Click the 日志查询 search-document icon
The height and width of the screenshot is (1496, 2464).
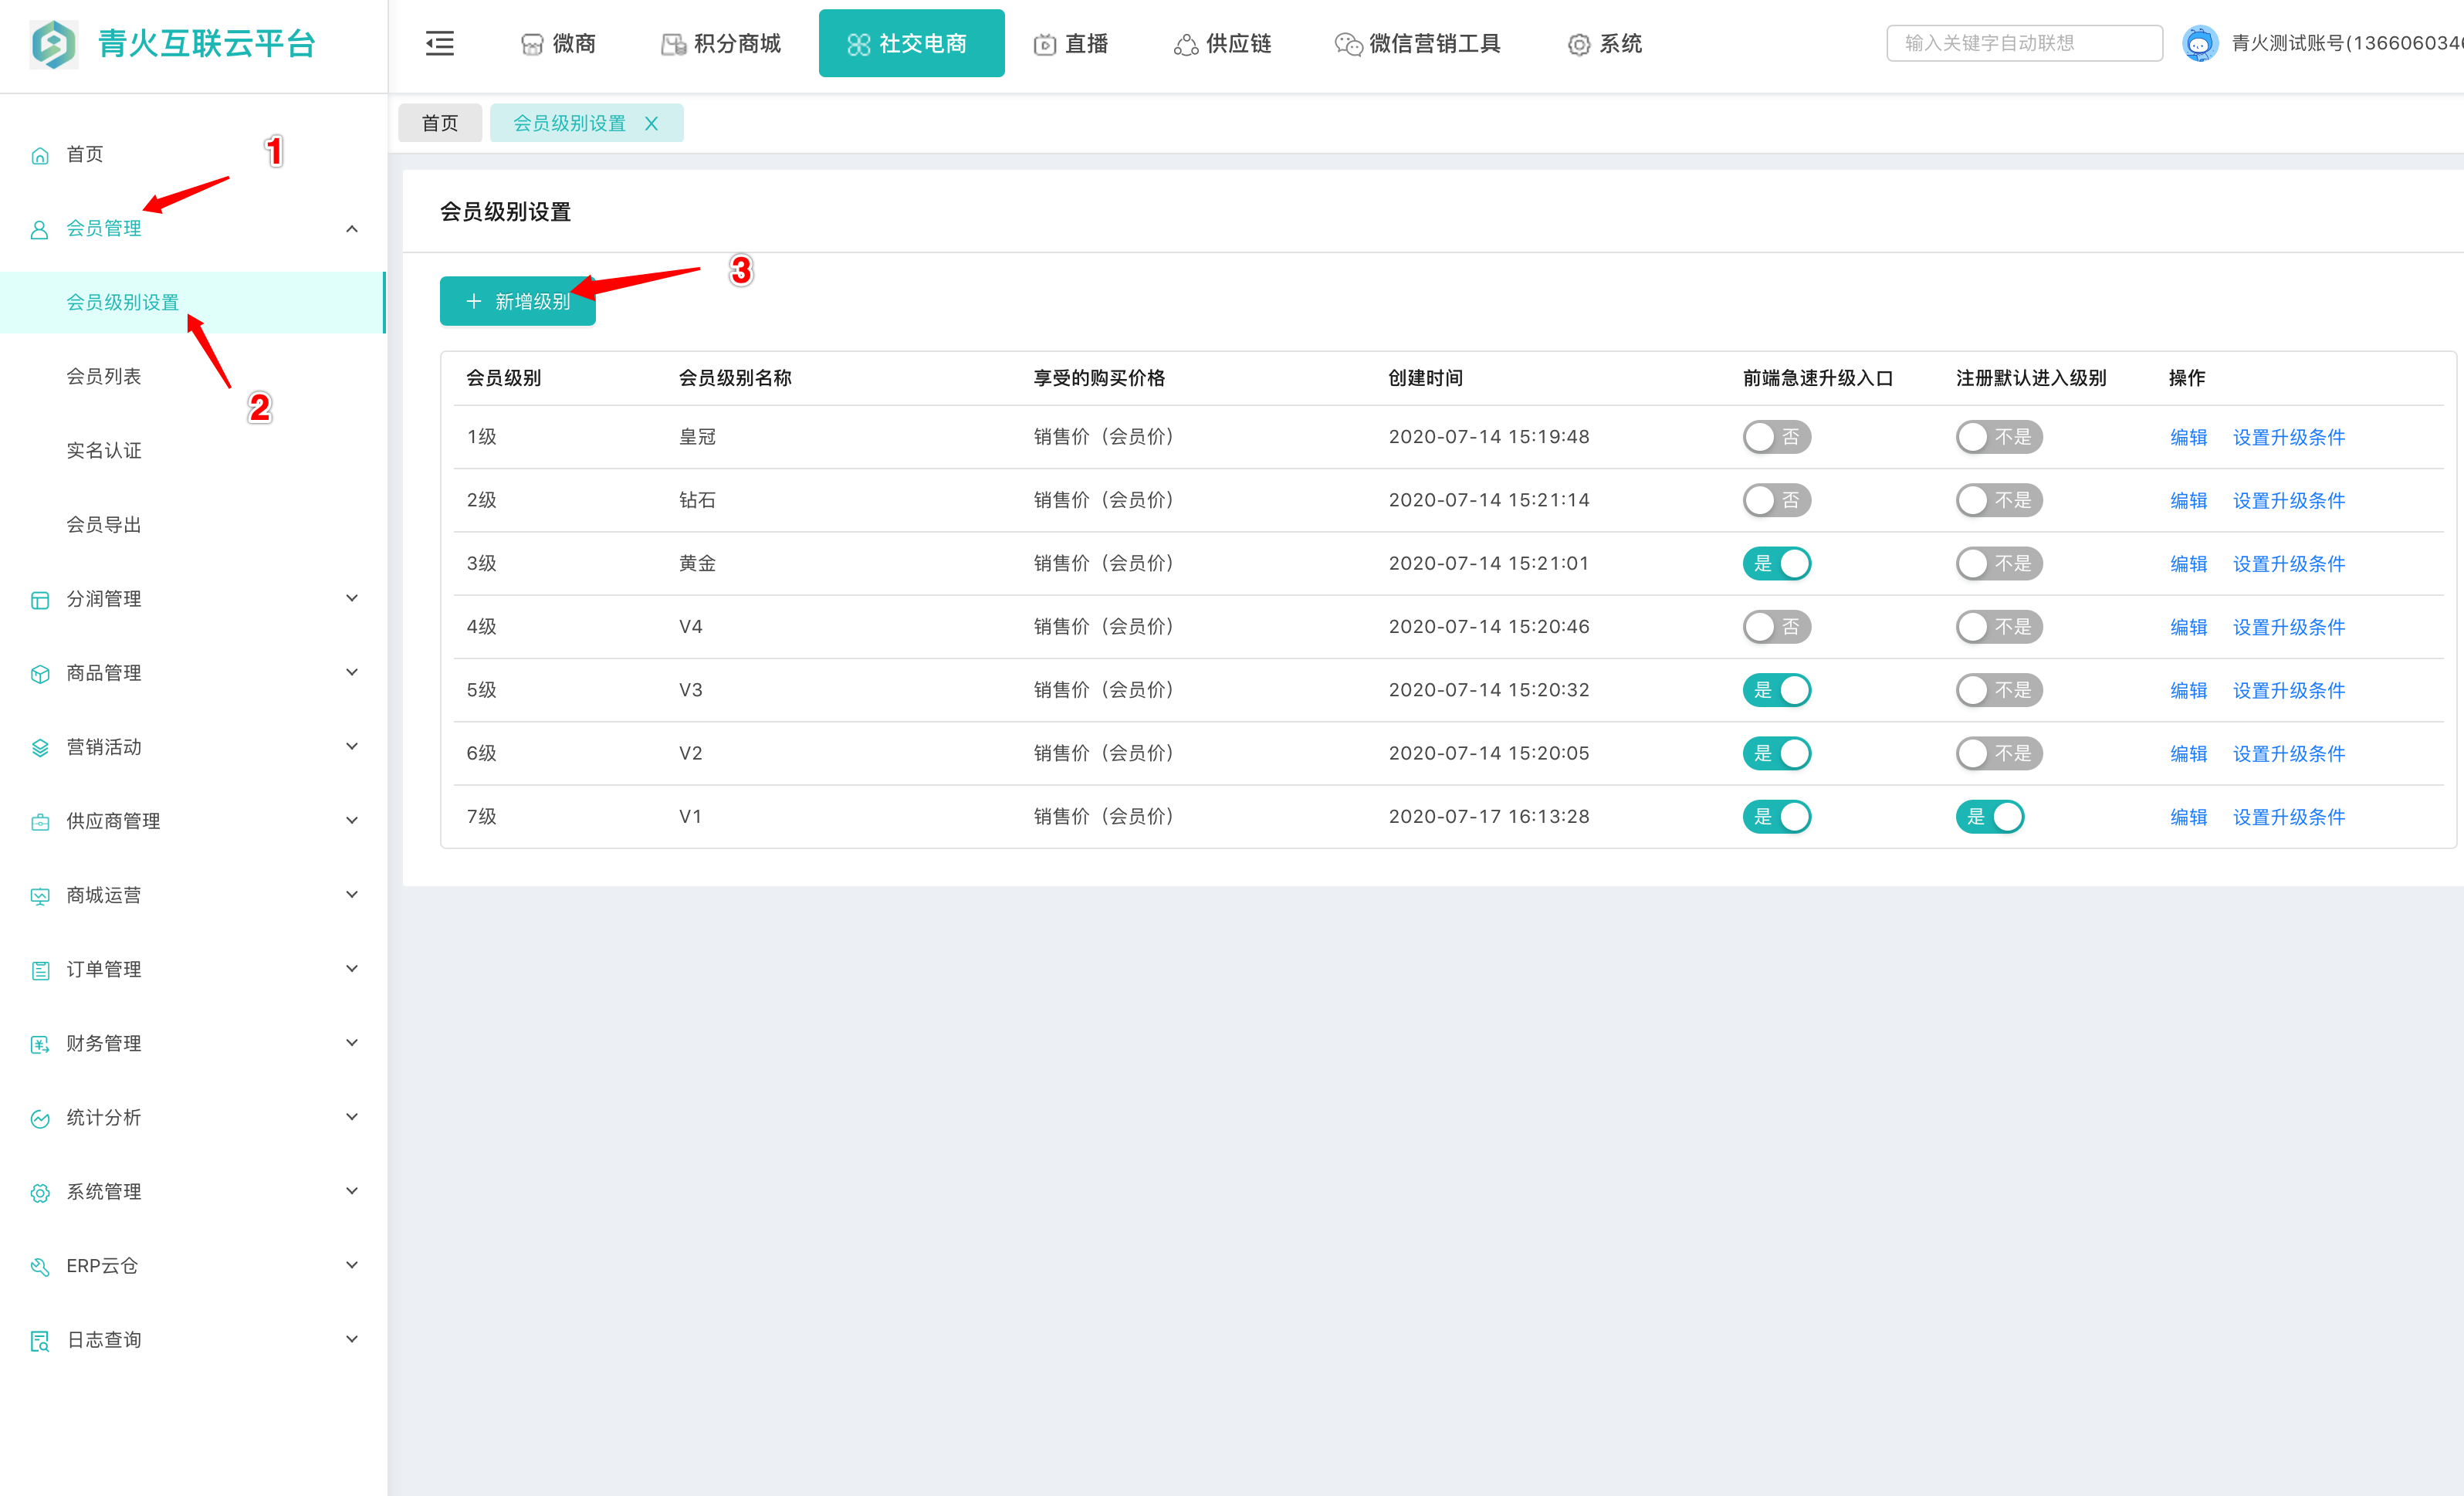tap(40, 1341)
